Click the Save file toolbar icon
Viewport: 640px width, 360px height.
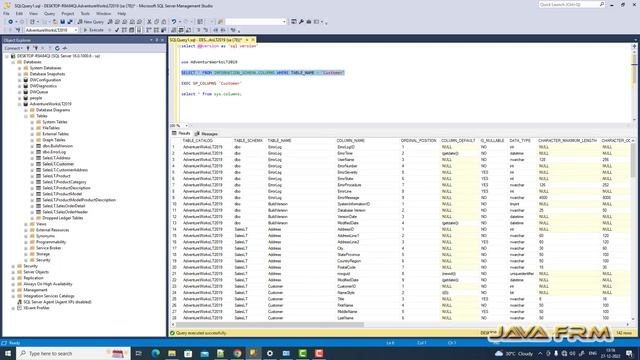pyautogui.click(x=62, y=22)
